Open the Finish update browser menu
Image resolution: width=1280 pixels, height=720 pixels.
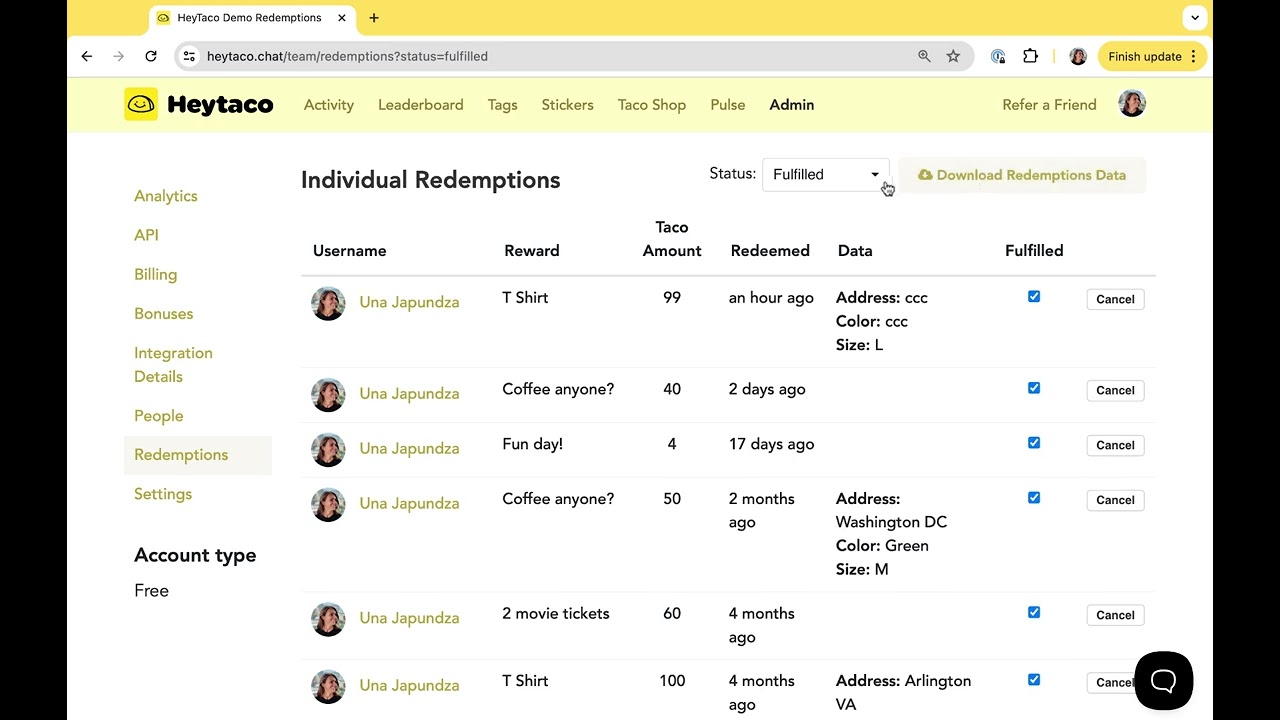tap(1152, 57)
